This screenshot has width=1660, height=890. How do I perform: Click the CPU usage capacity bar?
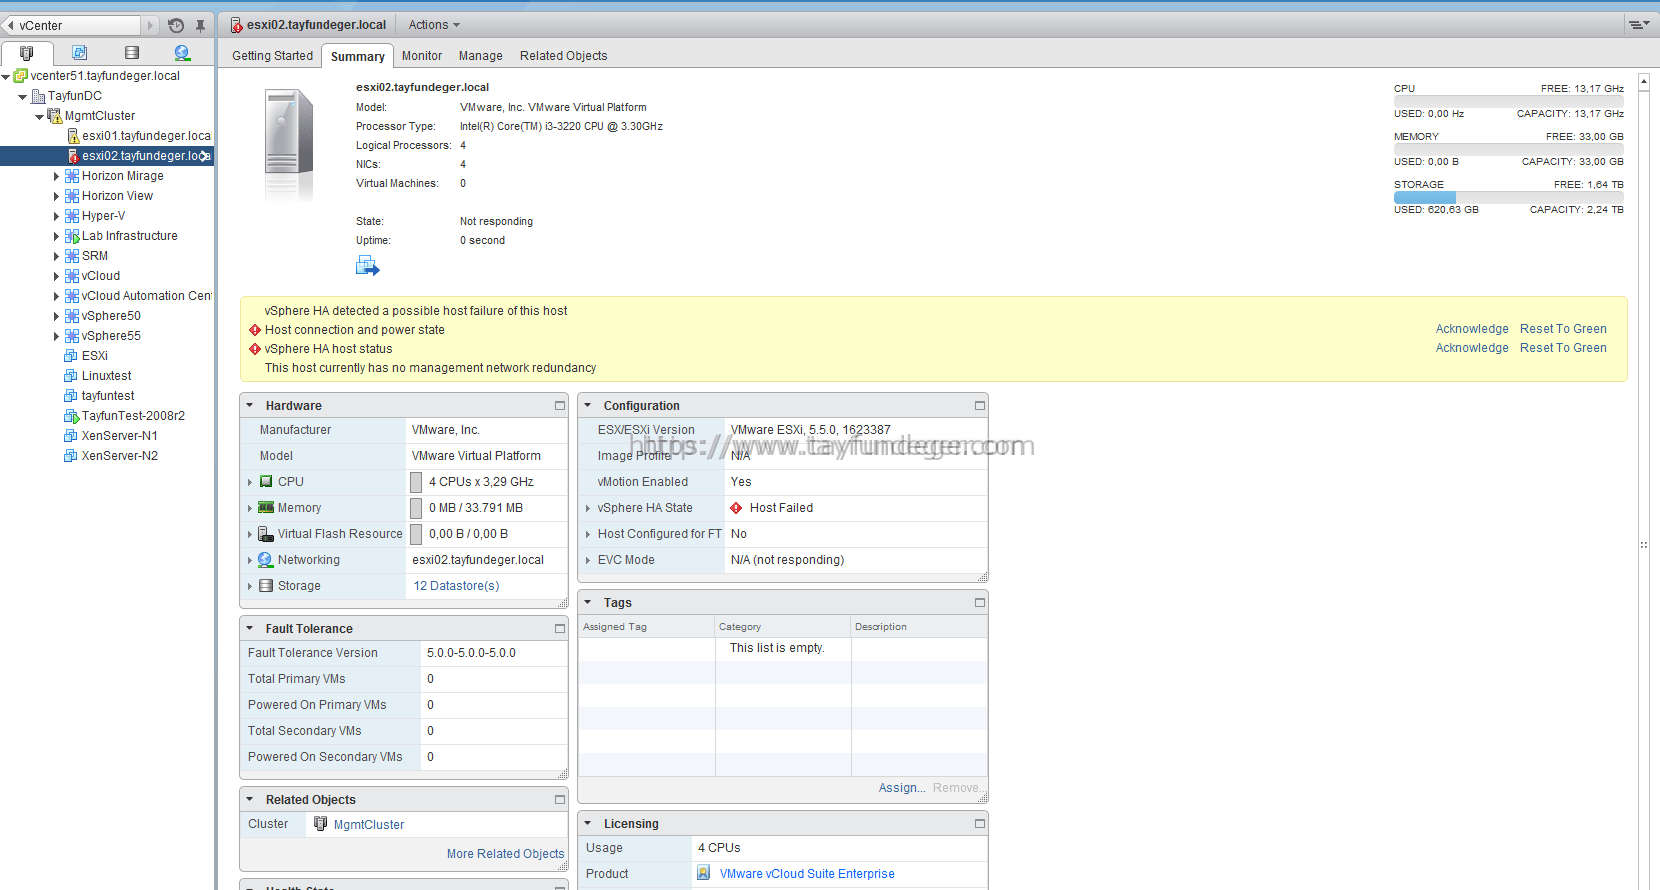click(1509, 101)
